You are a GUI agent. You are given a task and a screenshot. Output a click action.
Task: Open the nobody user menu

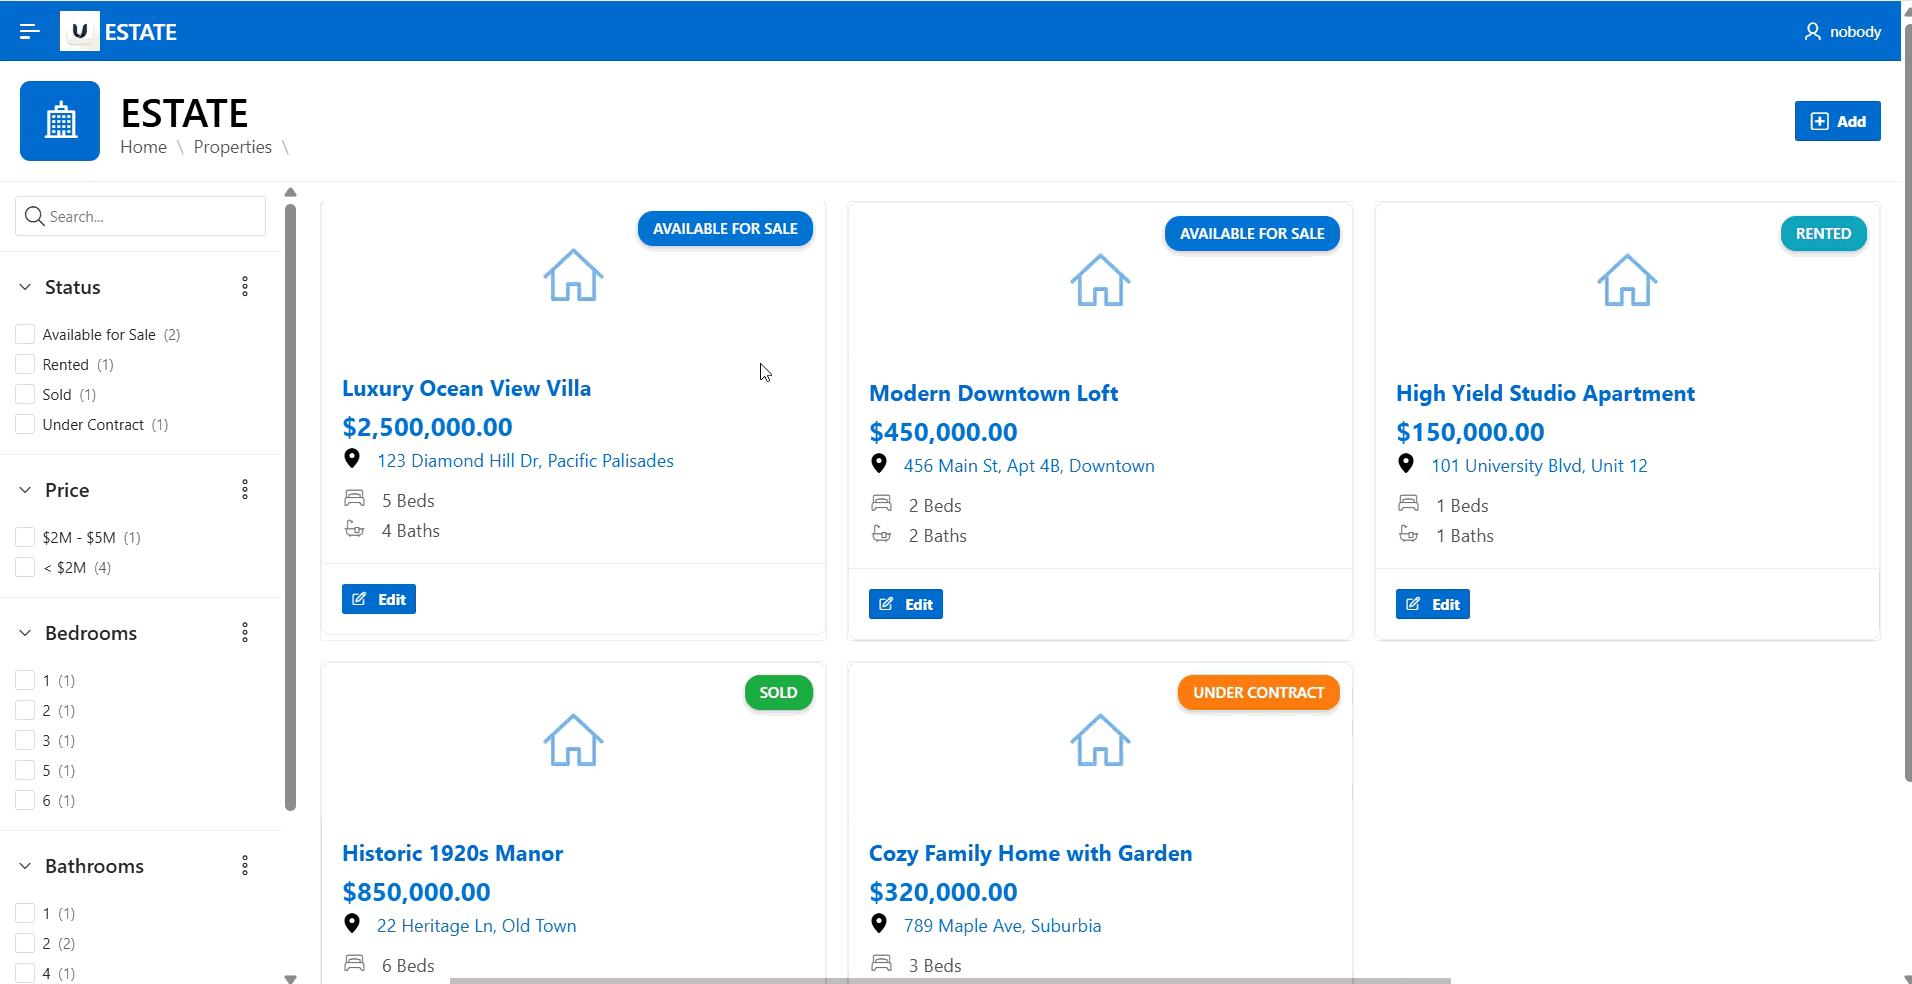point(1842,32)
